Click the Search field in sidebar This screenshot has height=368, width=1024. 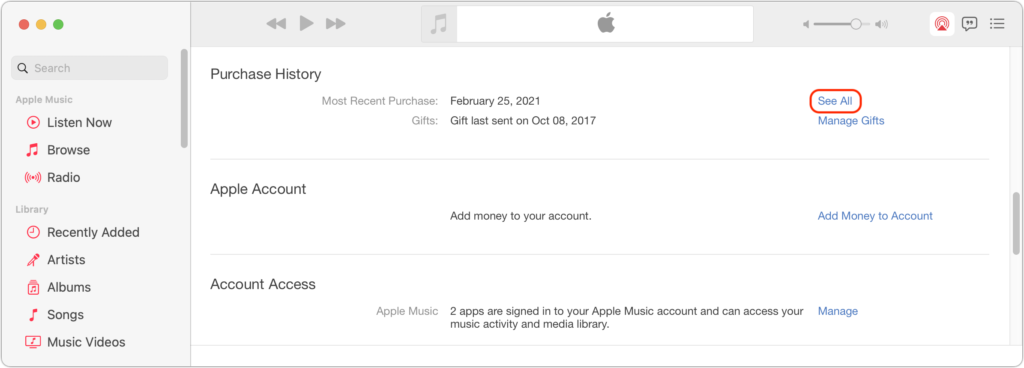89,68
